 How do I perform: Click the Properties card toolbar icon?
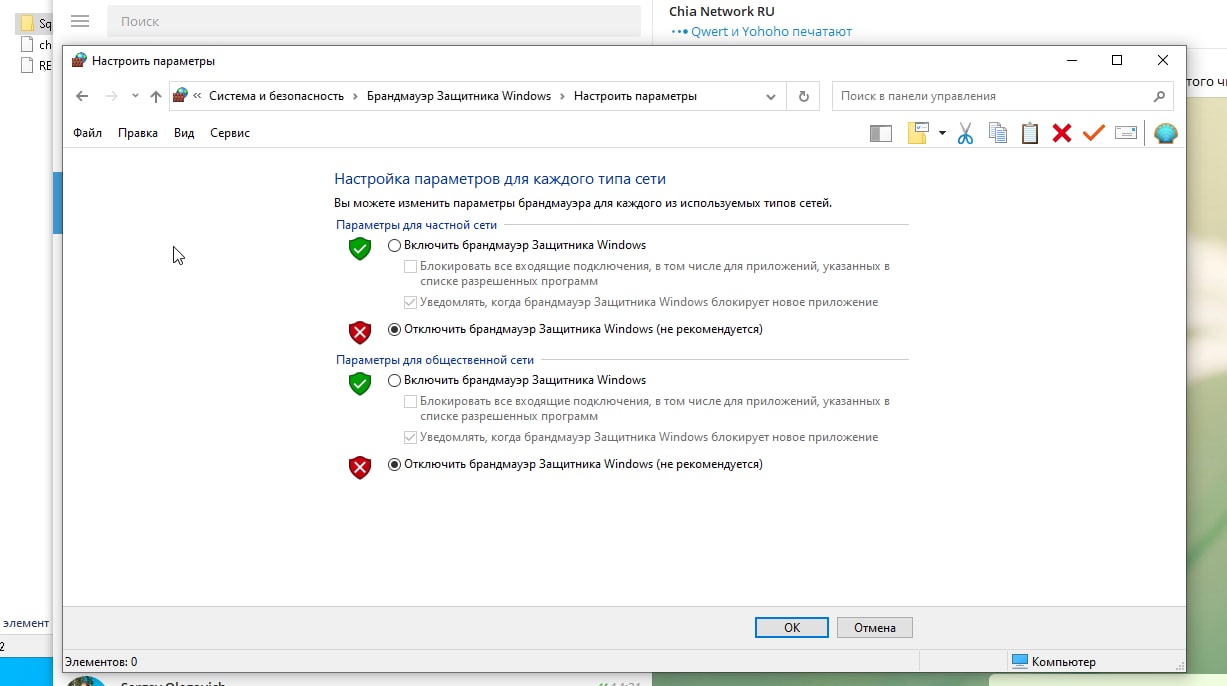(x=1126, y=133)
